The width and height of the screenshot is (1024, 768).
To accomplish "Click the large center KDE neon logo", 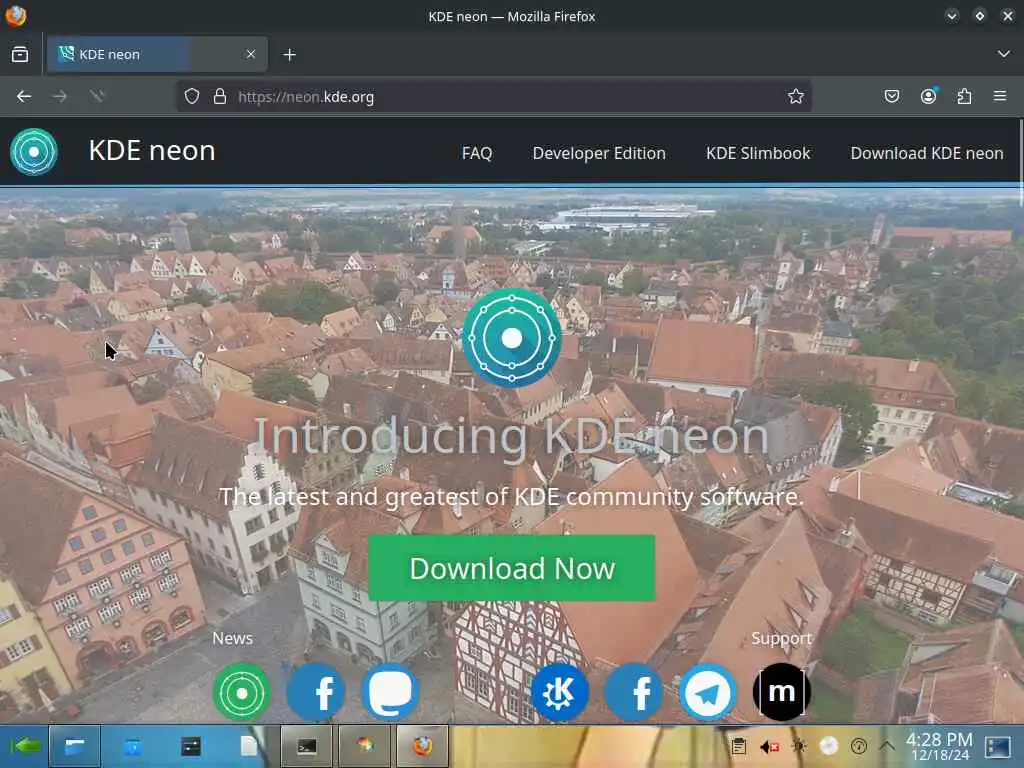I will 512,338.
